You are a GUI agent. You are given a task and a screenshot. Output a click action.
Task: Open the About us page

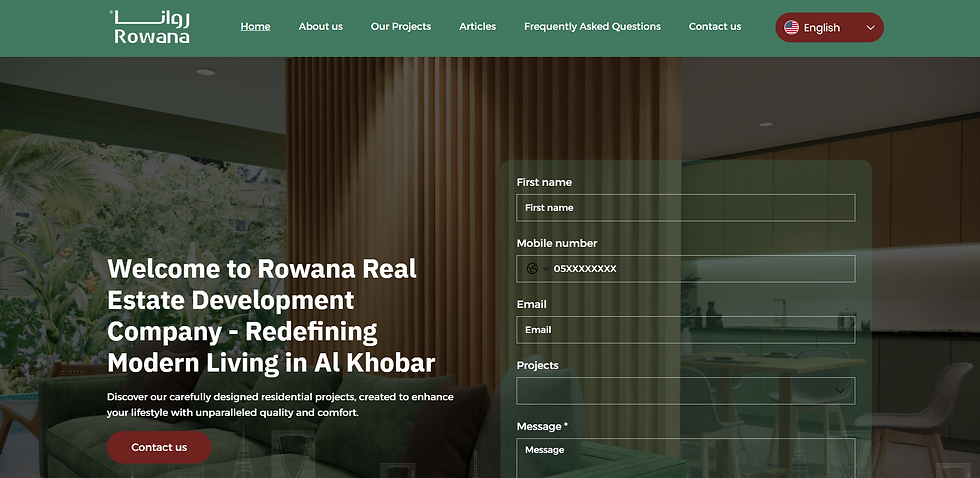coord(321,26)
